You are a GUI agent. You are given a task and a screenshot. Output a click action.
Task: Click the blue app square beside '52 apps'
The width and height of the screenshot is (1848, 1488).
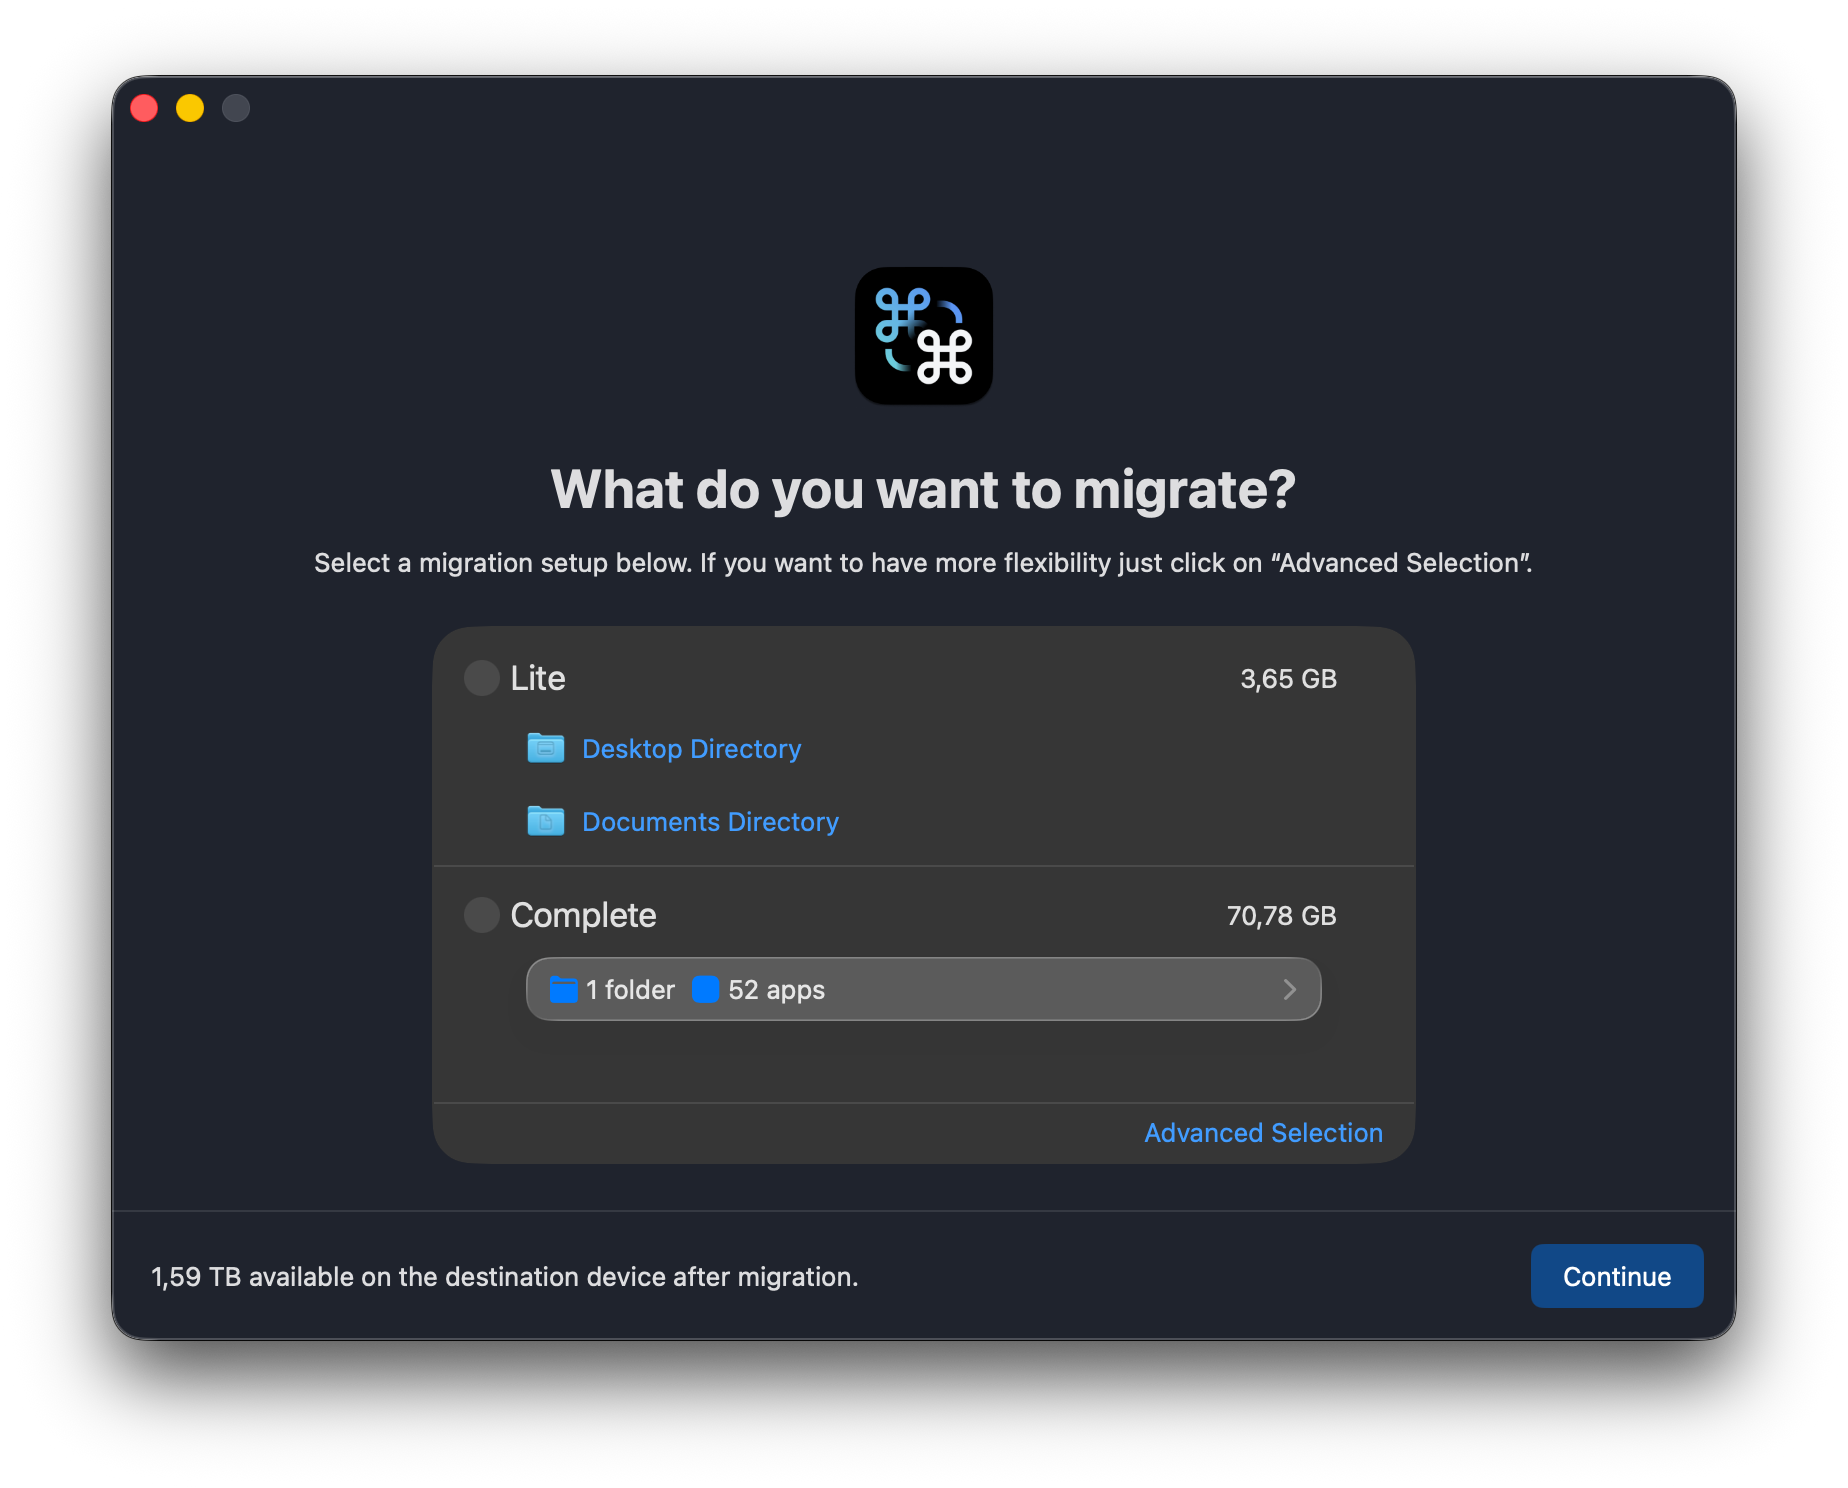tap(705, 990)
